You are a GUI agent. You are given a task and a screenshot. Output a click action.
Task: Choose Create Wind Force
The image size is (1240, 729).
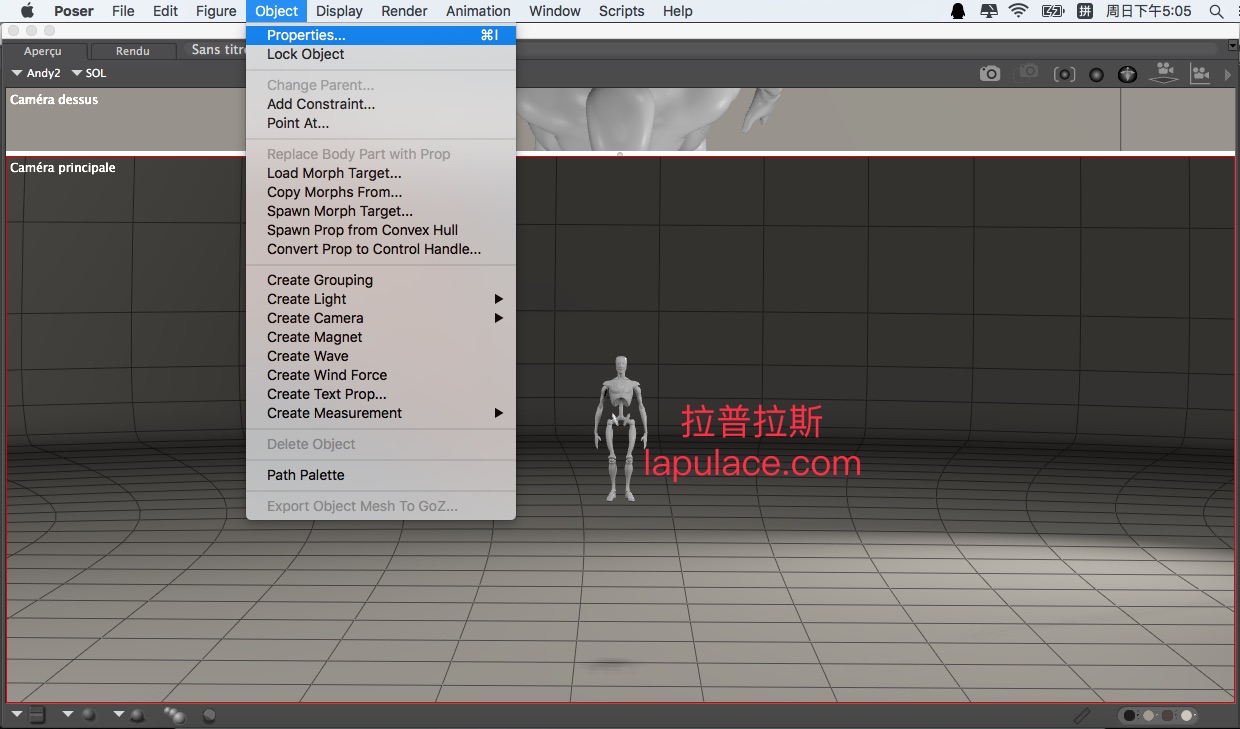(381, 375)
